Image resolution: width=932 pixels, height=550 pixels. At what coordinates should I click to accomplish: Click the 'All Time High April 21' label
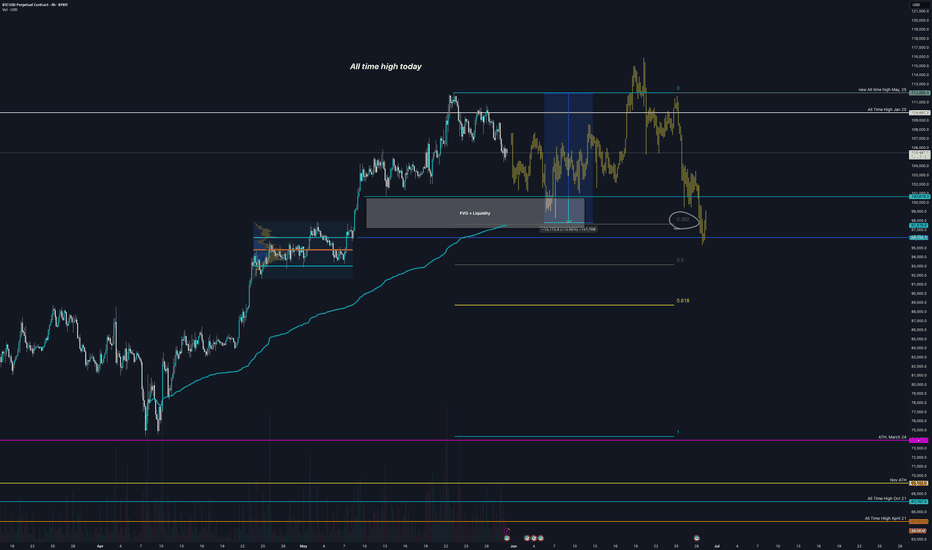point(886,518)
